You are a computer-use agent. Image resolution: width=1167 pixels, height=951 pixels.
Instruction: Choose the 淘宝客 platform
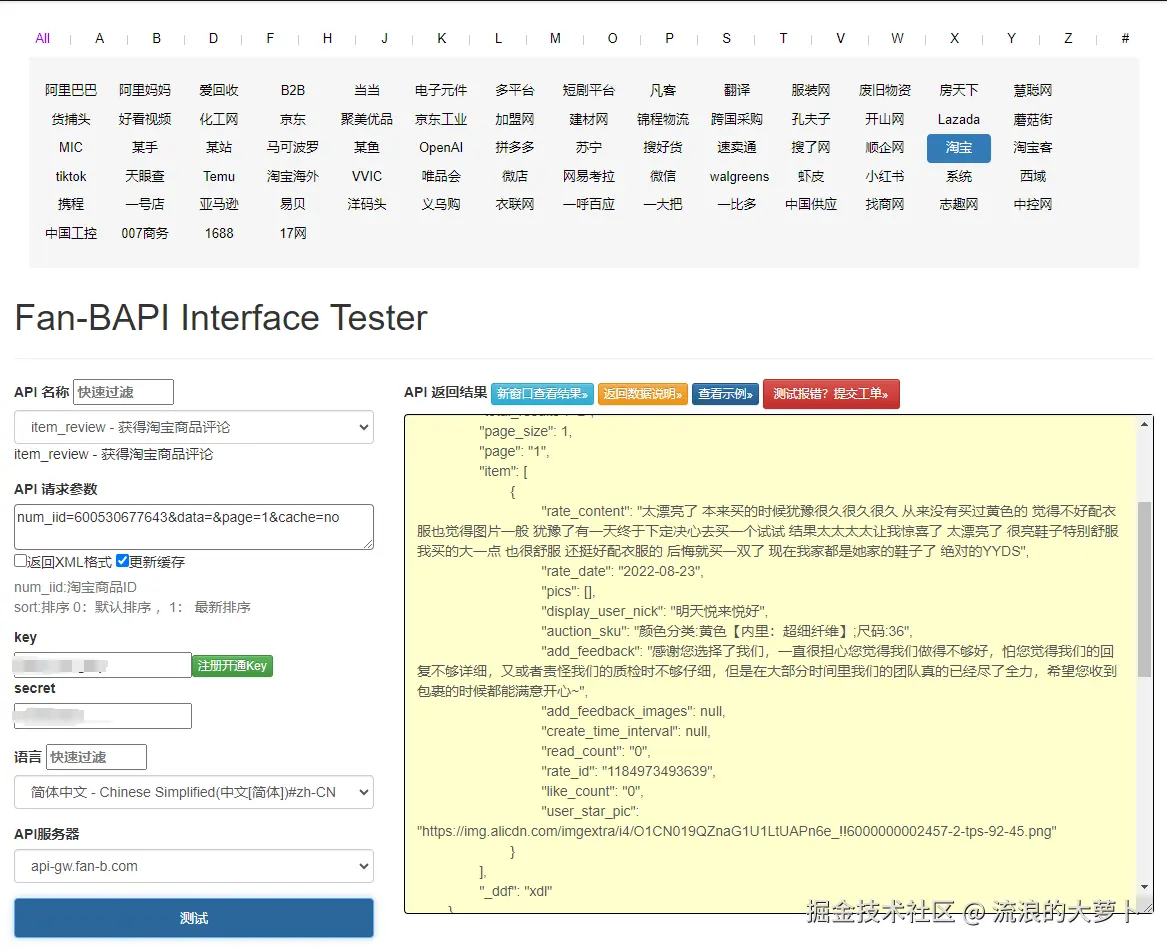tap(1032, 147)
